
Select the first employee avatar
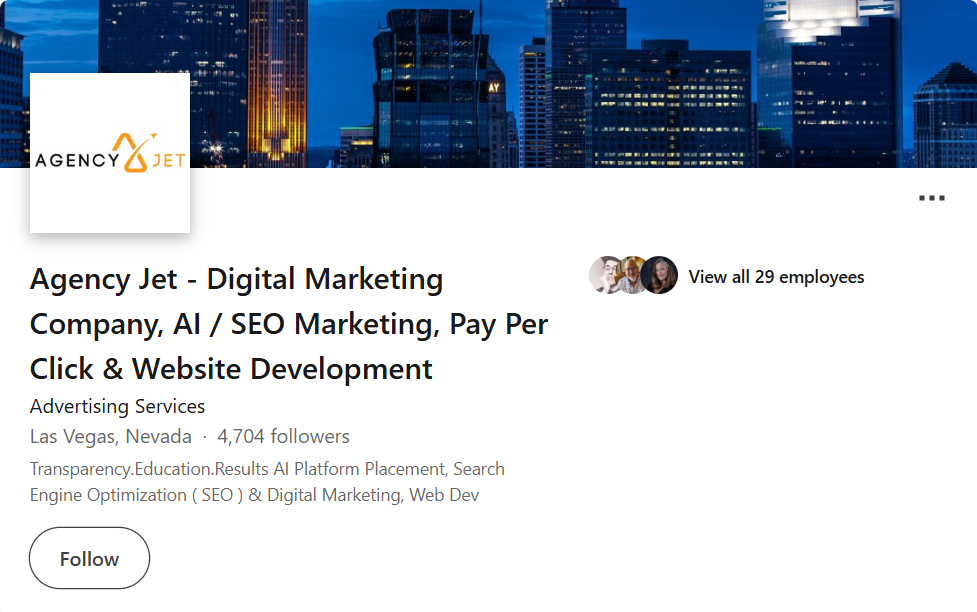606,276
